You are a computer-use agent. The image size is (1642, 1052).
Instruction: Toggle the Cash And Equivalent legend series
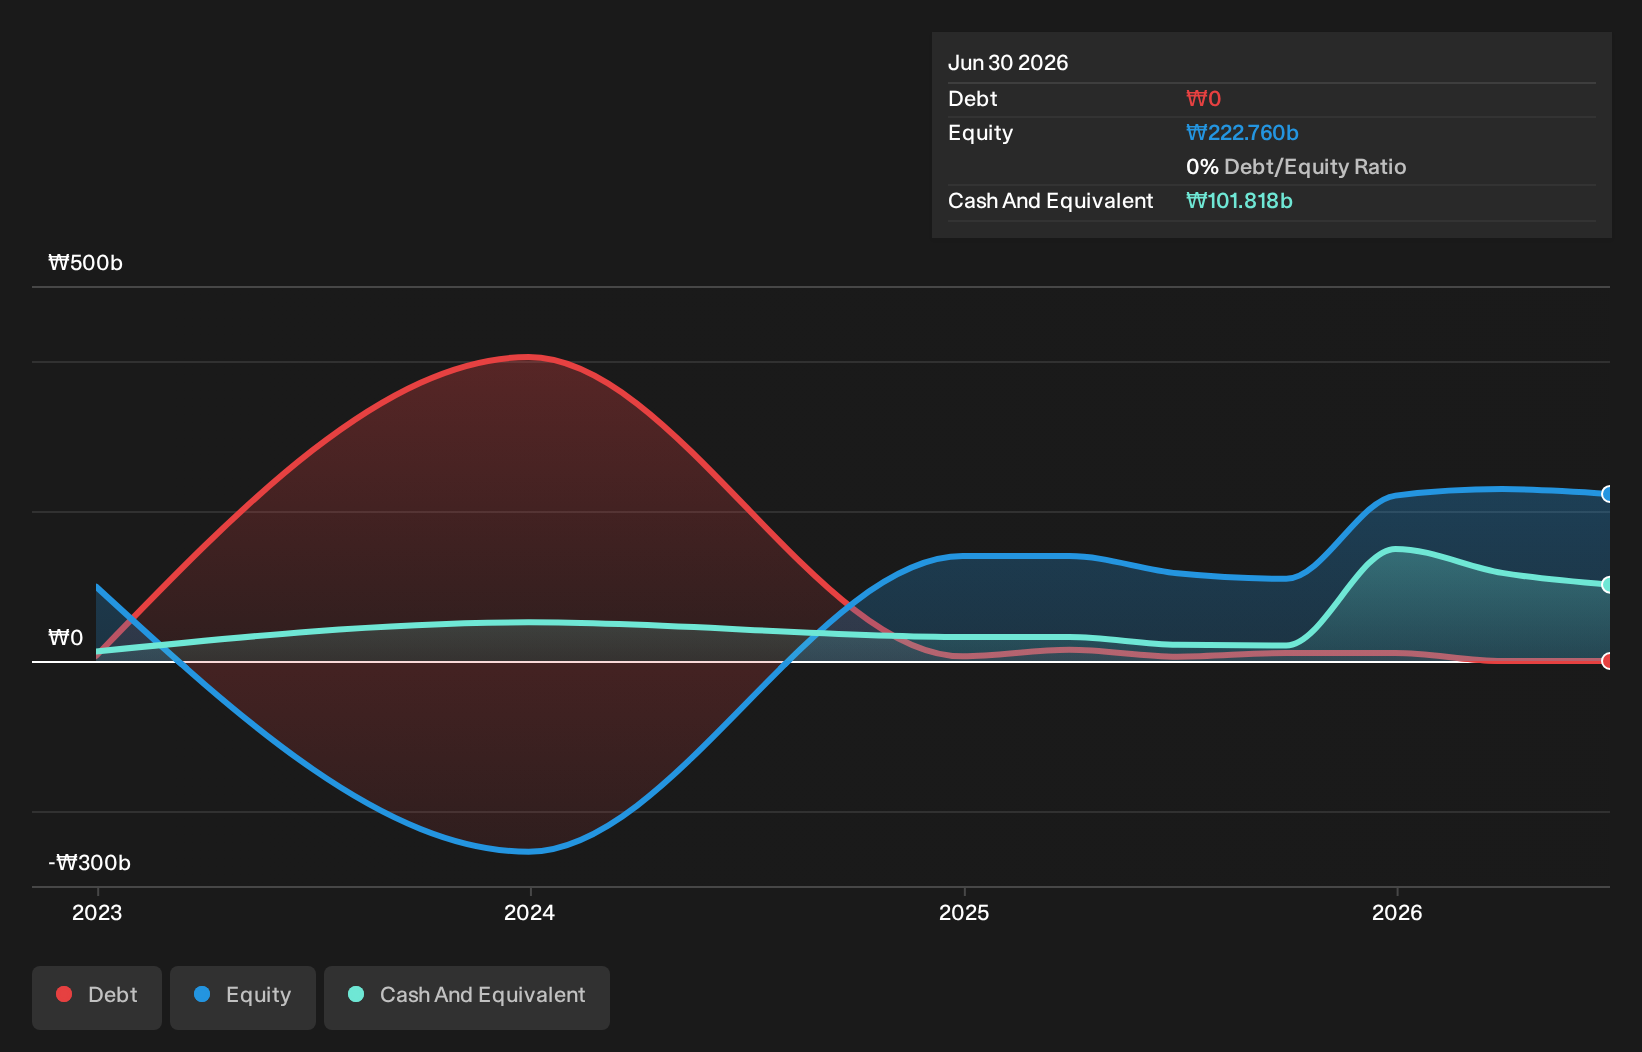467,997
